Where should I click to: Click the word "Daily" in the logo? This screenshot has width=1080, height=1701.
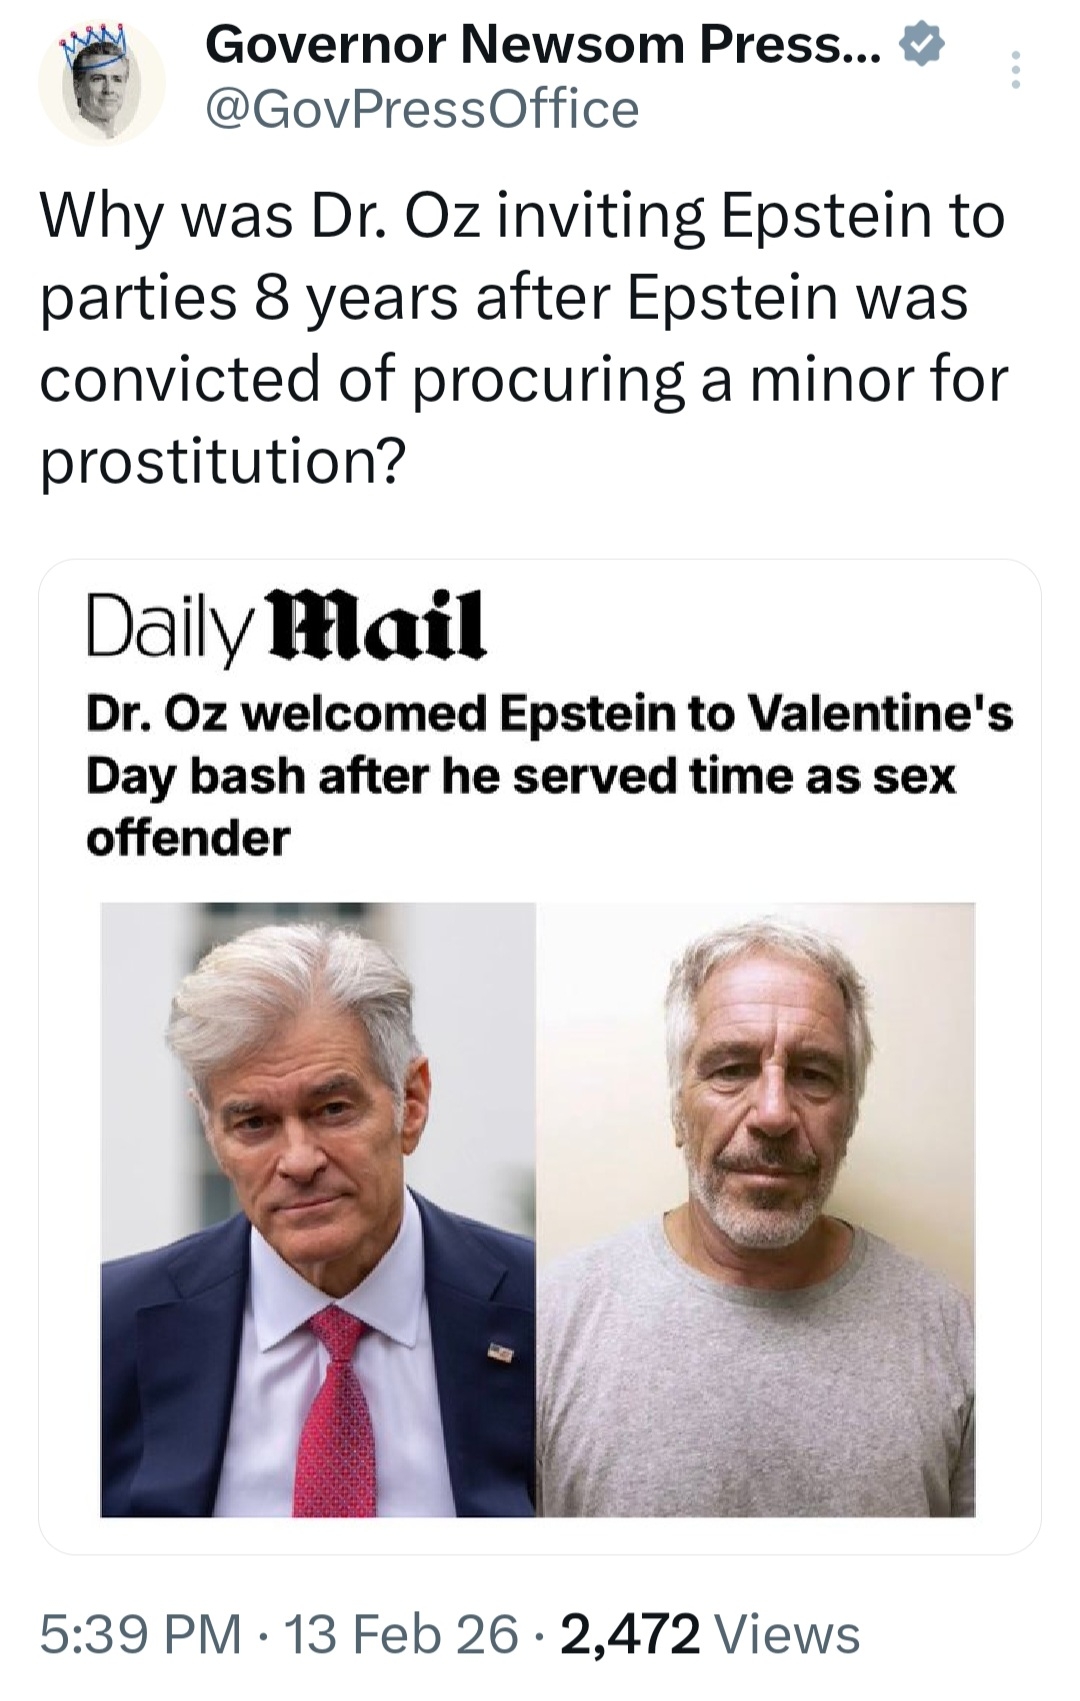tap(165, 627)
